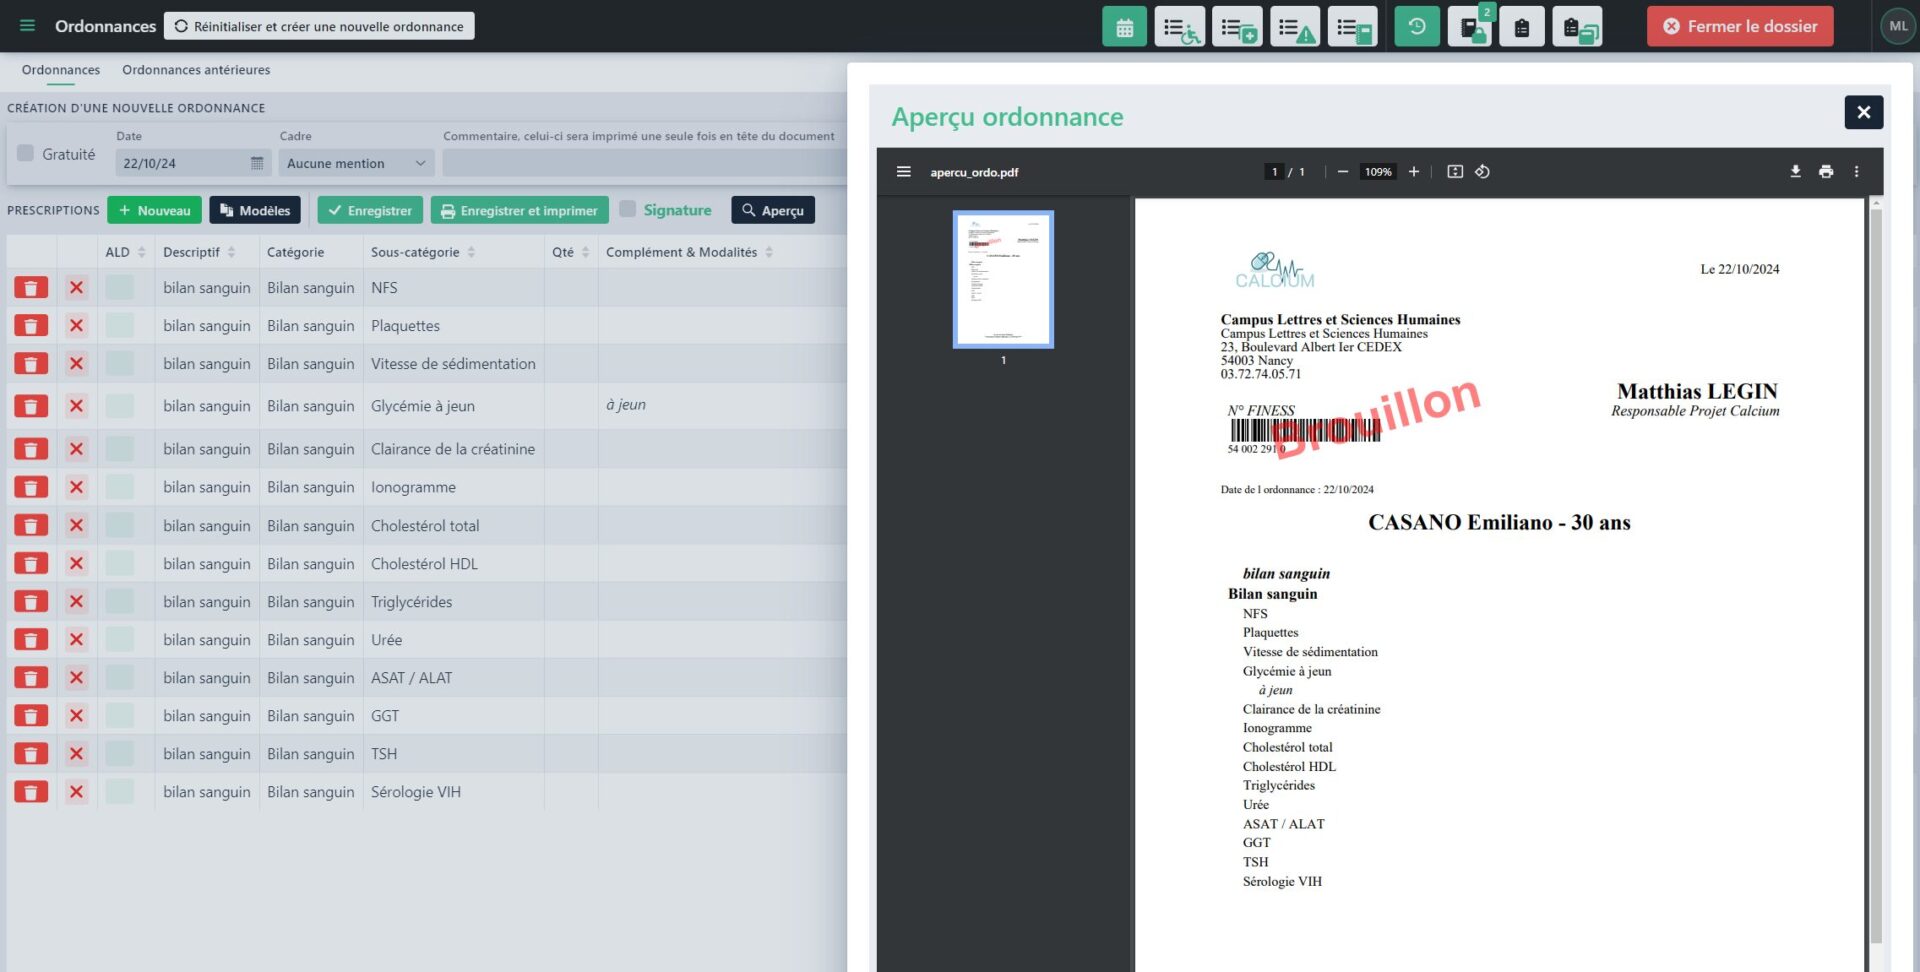Click the list with wheelchair icon
This screenshot has width=1920, height=972.
(1180, 27)
